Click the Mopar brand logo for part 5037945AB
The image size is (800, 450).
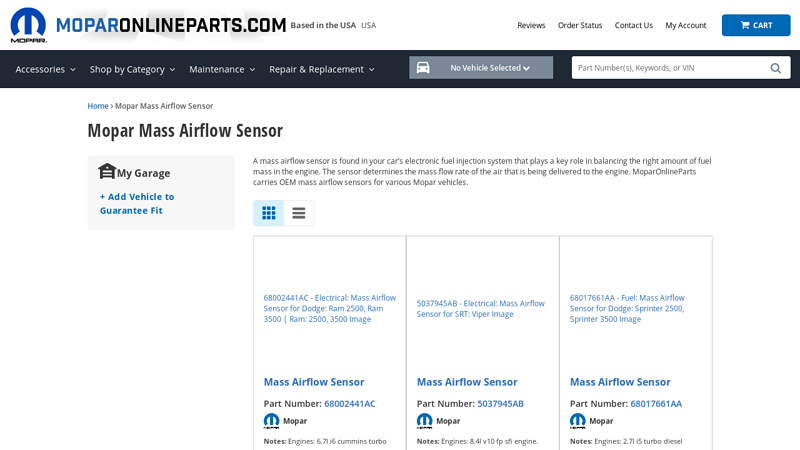click(x=425, y=421)
